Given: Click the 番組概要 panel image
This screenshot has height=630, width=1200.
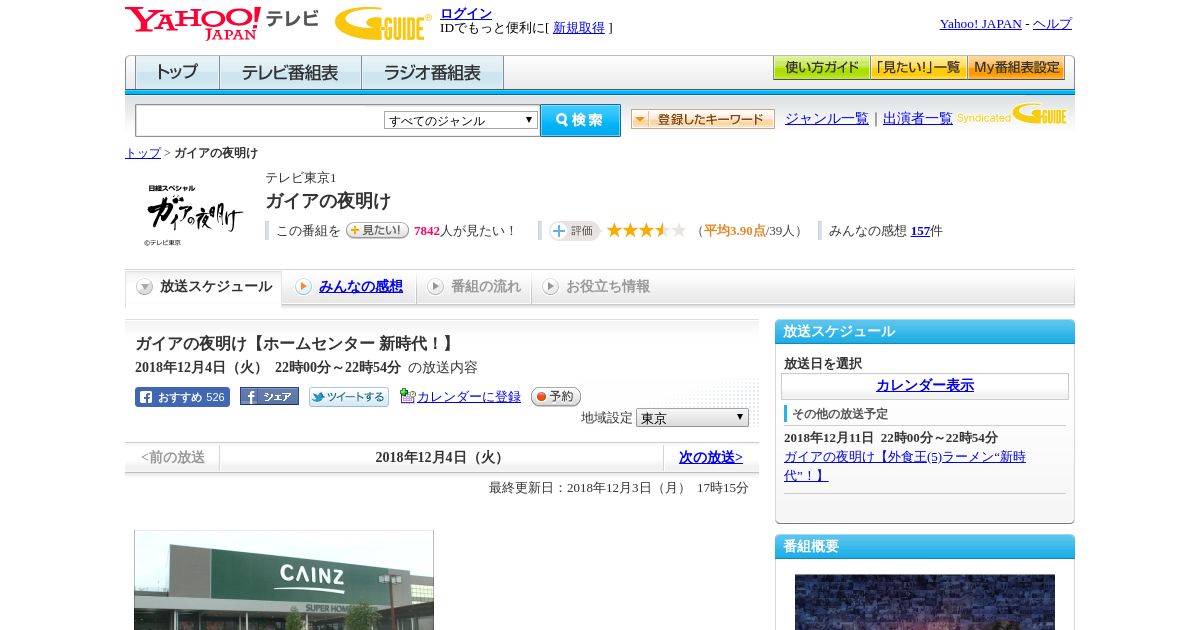Looking at the screenshot, I should pos(925,602).
